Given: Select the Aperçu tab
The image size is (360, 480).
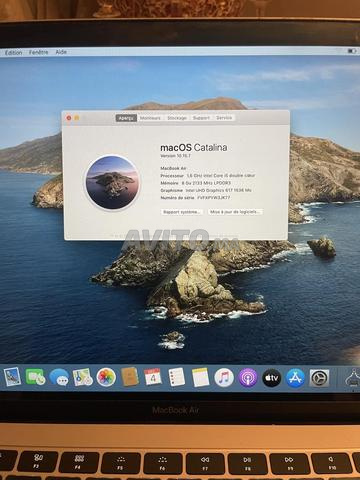Looking at the screenshot, I should coord(126,118).
